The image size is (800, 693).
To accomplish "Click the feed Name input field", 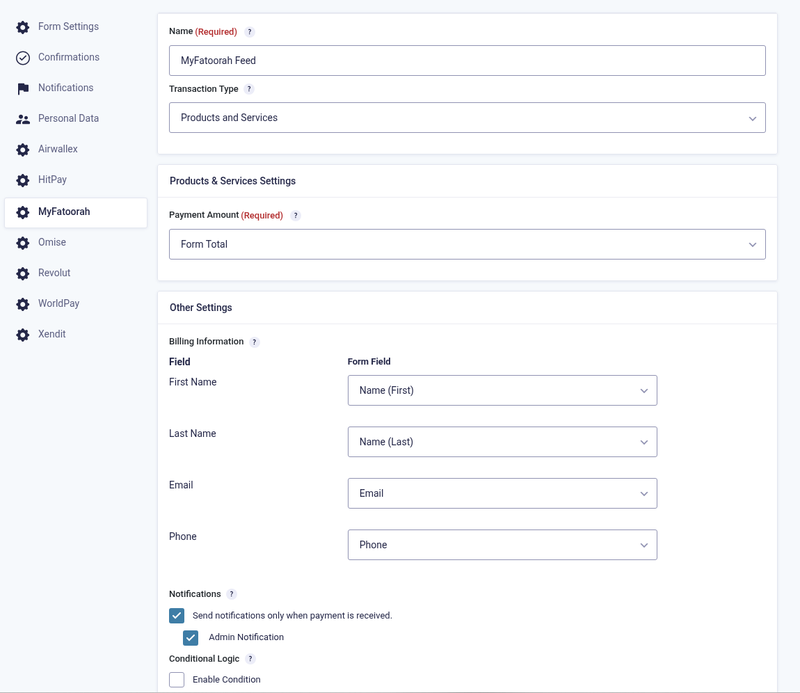I will (467, 60).
